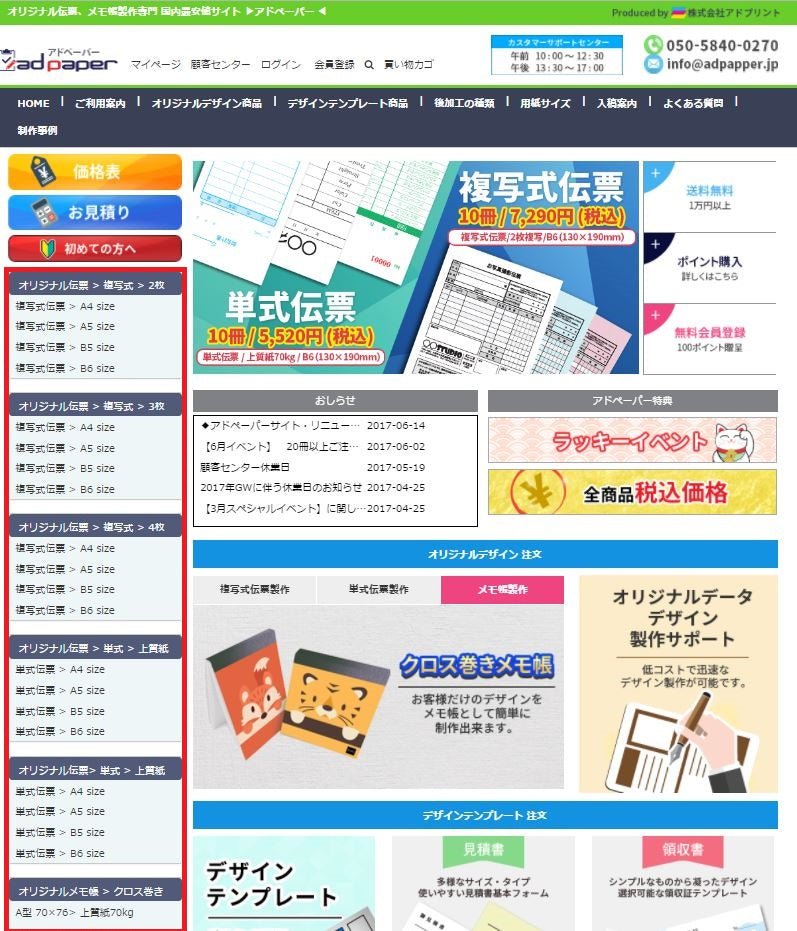Click 会員登録 link

click(334, 64)
